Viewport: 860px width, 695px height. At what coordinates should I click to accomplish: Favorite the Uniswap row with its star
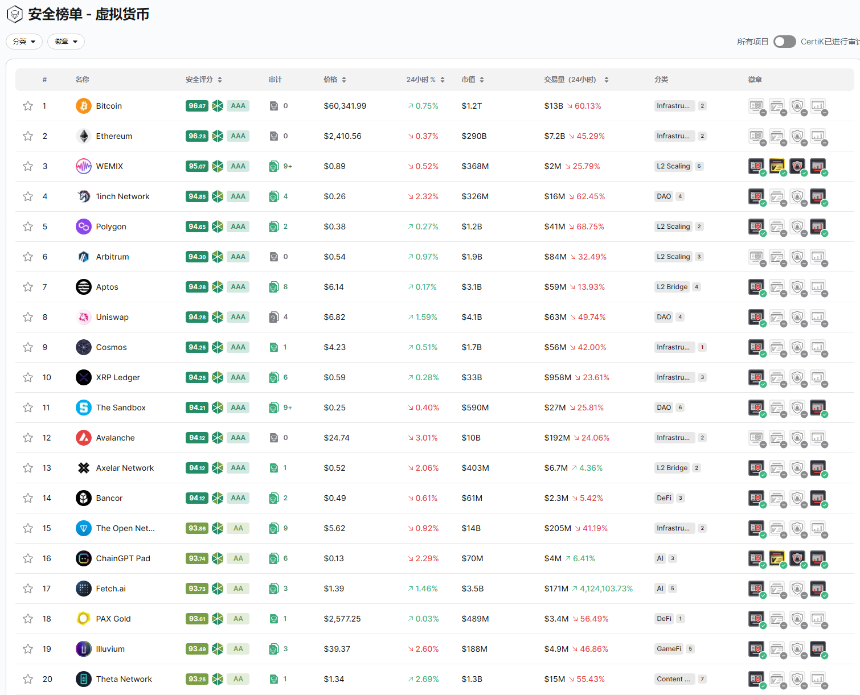28,317
